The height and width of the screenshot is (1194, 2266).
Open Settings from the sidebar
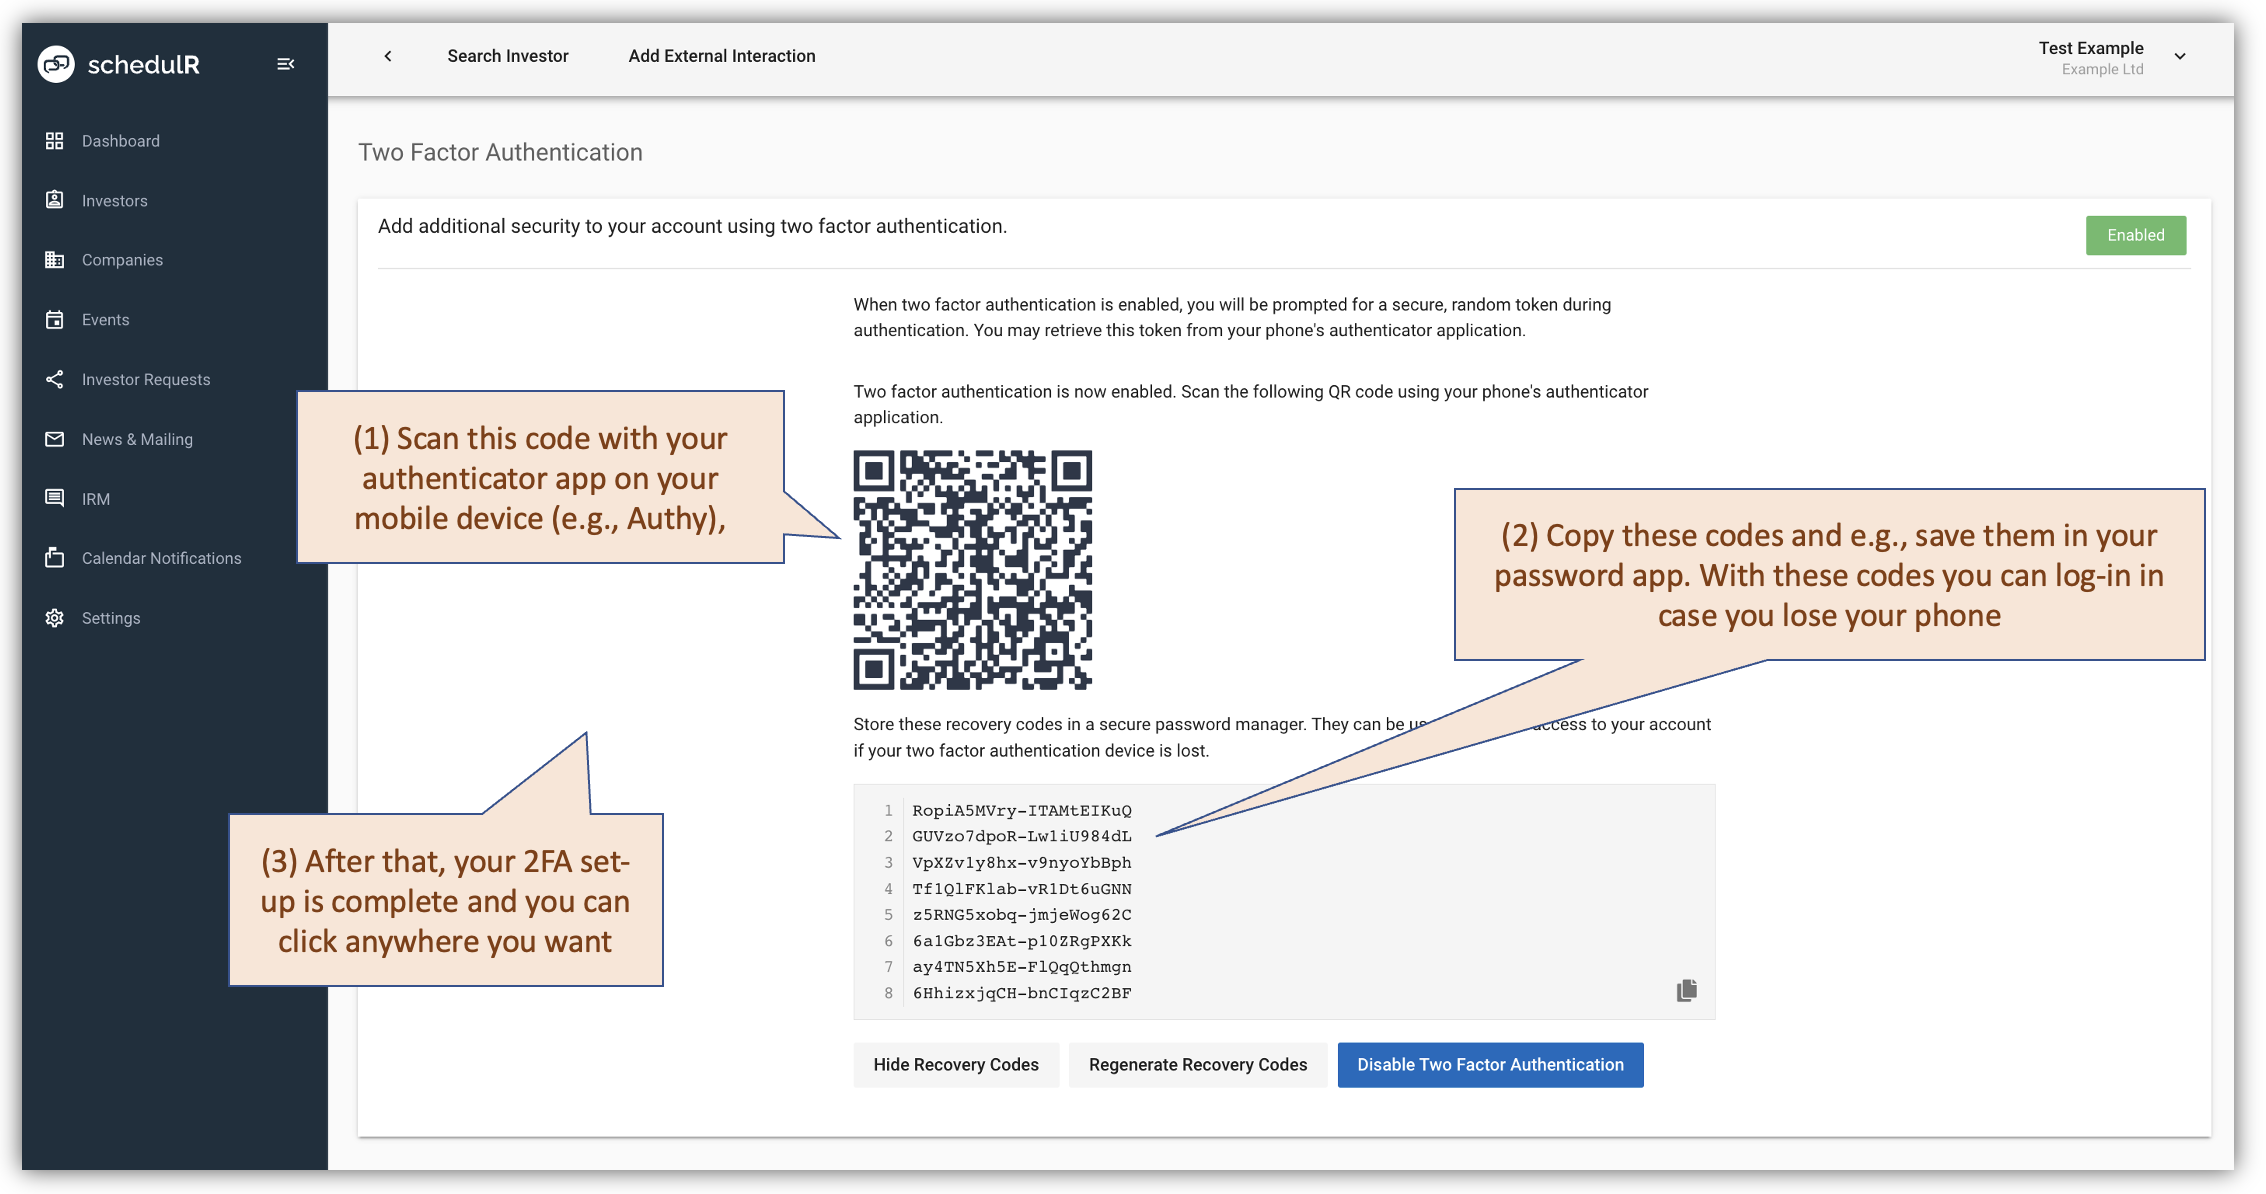(x=110, y=617)
